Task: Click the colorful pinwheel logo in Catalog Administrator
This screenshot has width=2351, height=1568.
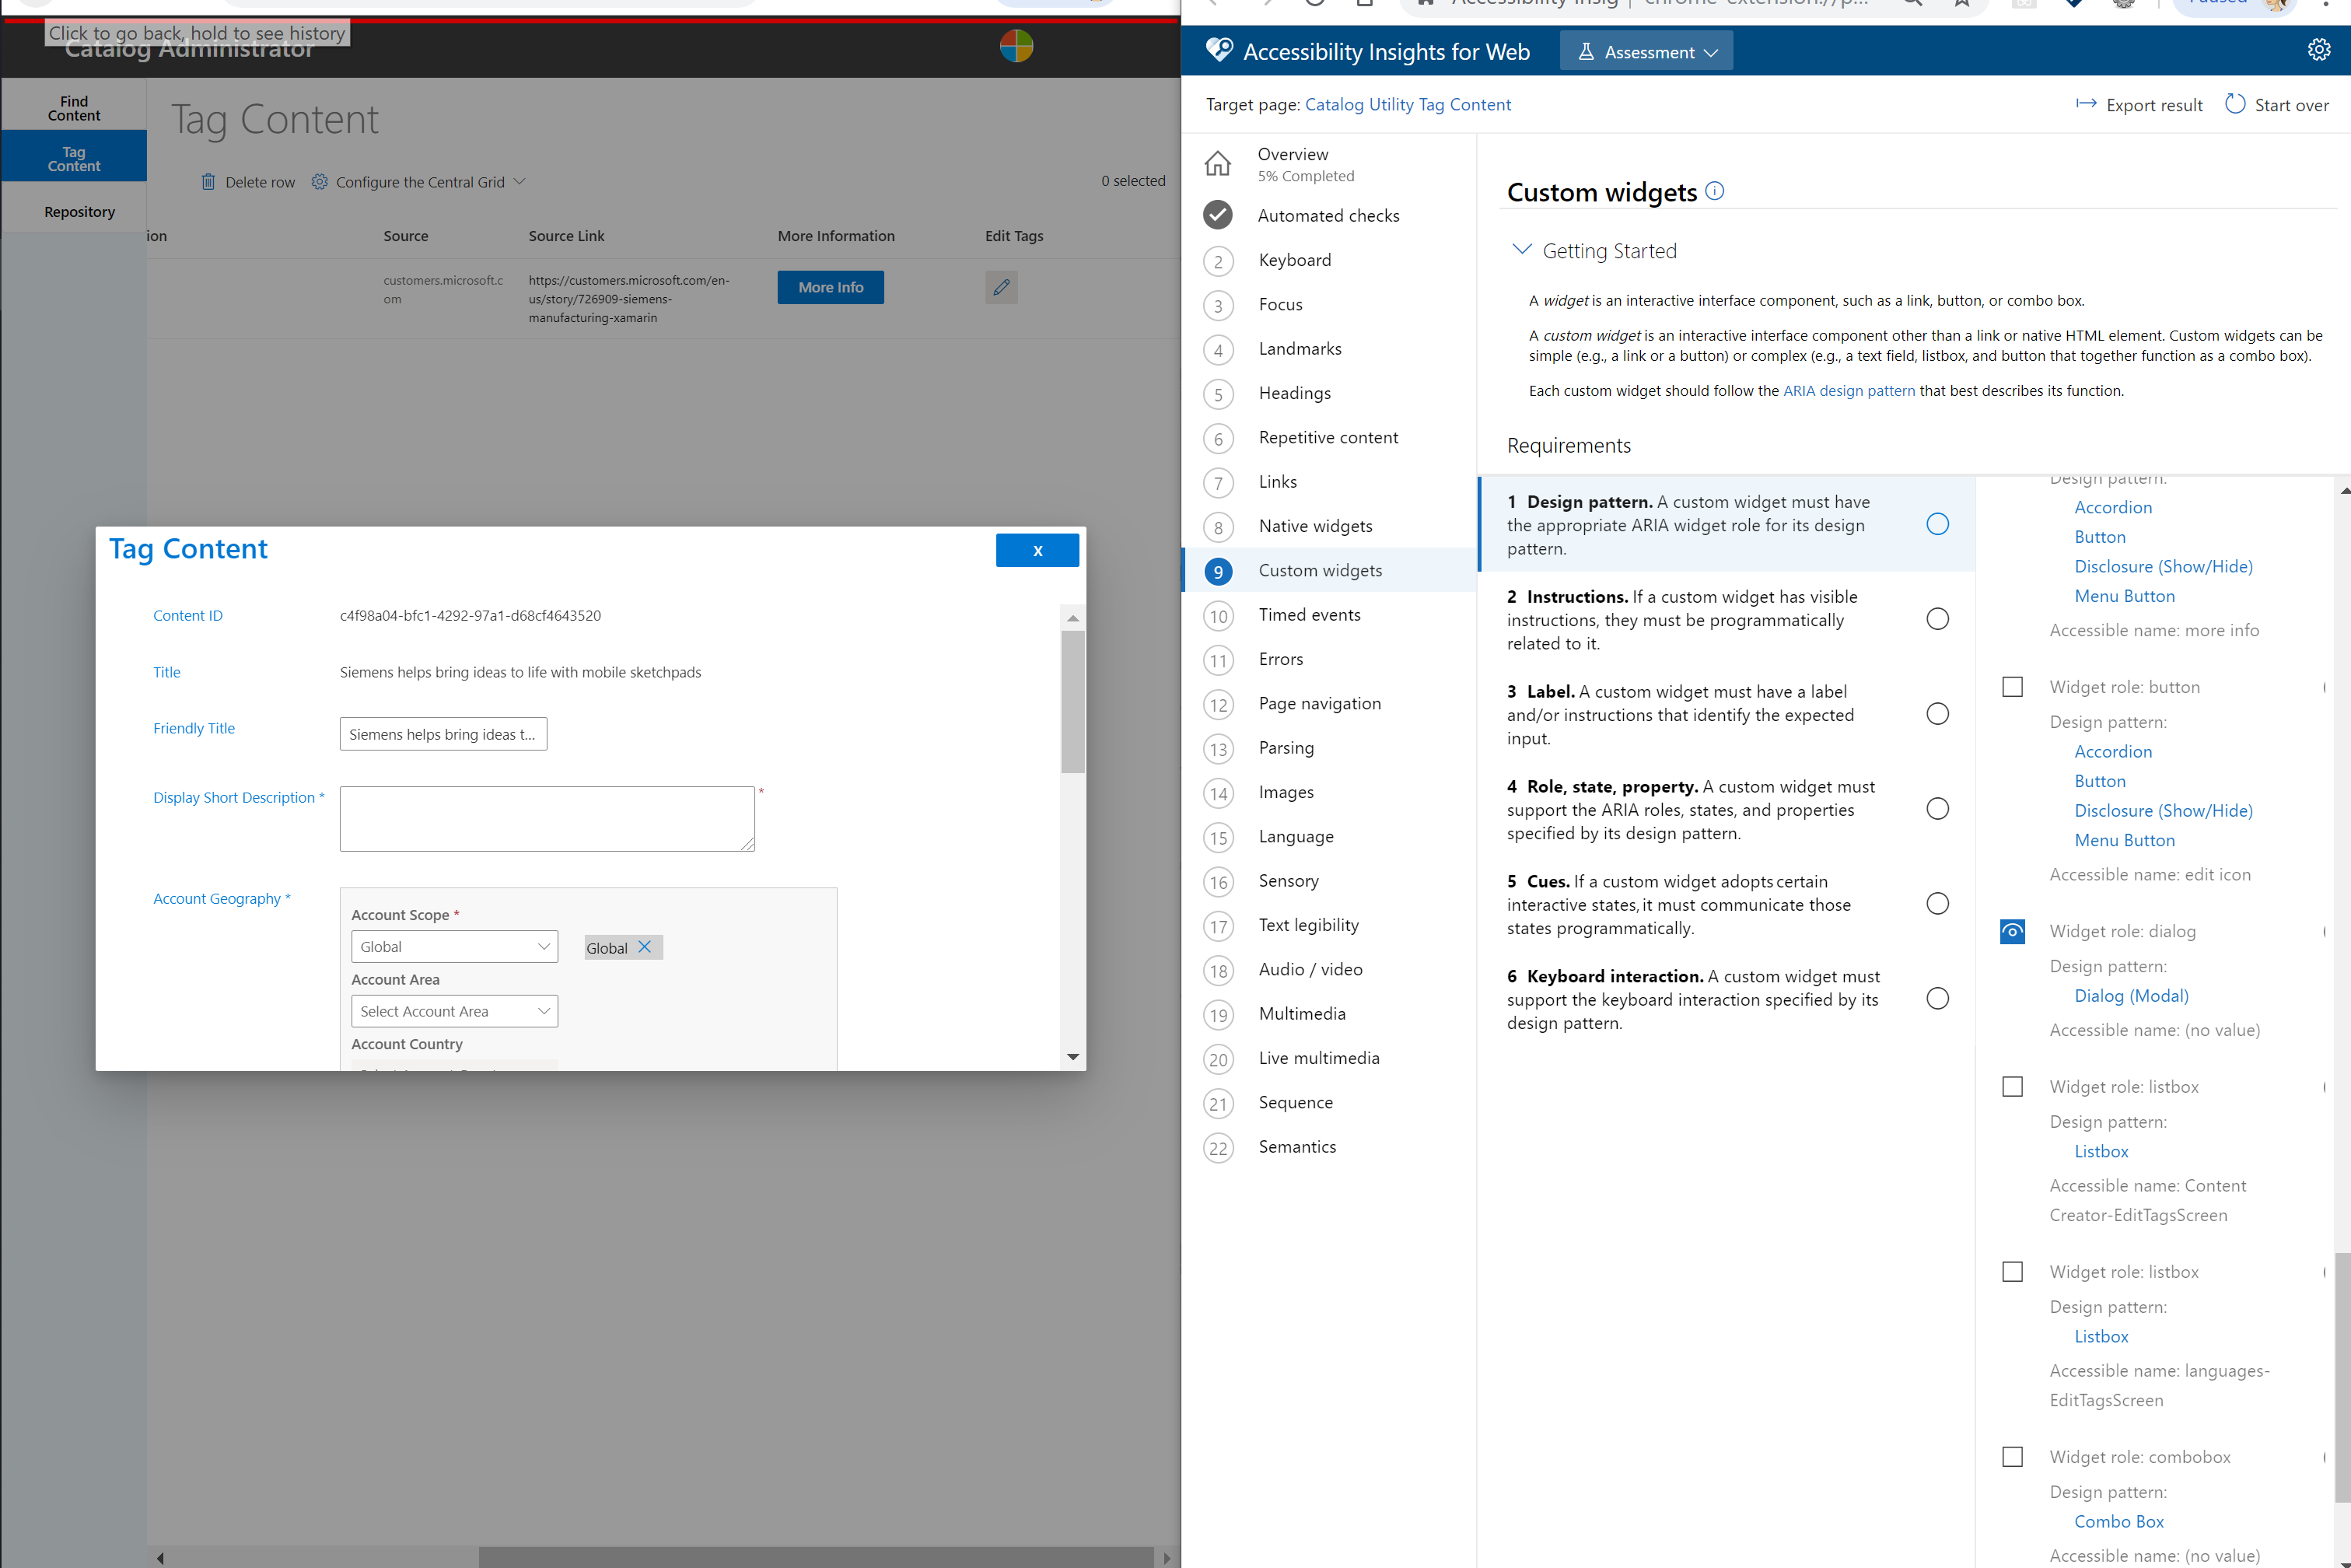Action: pos(1016,46)
